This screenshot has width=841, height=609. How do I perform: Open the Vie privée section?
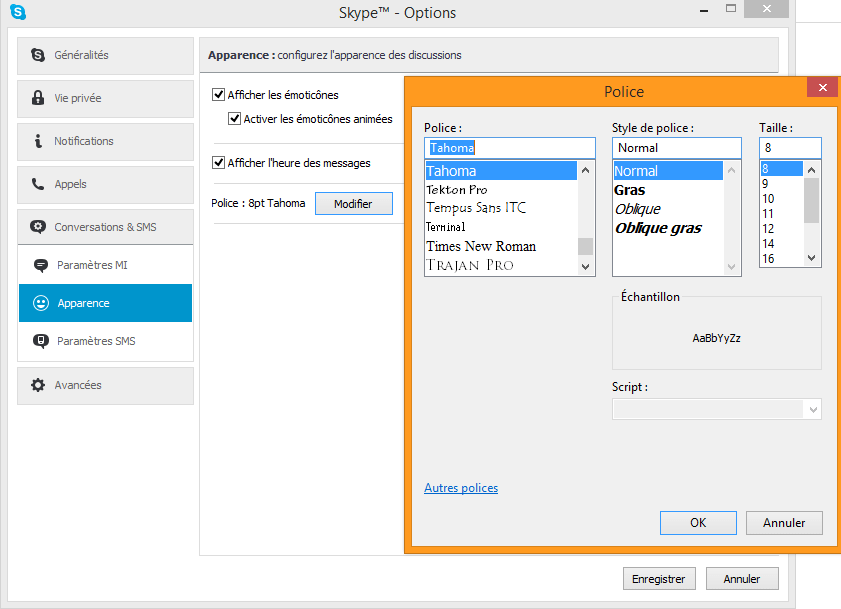[x=105, y=98]
